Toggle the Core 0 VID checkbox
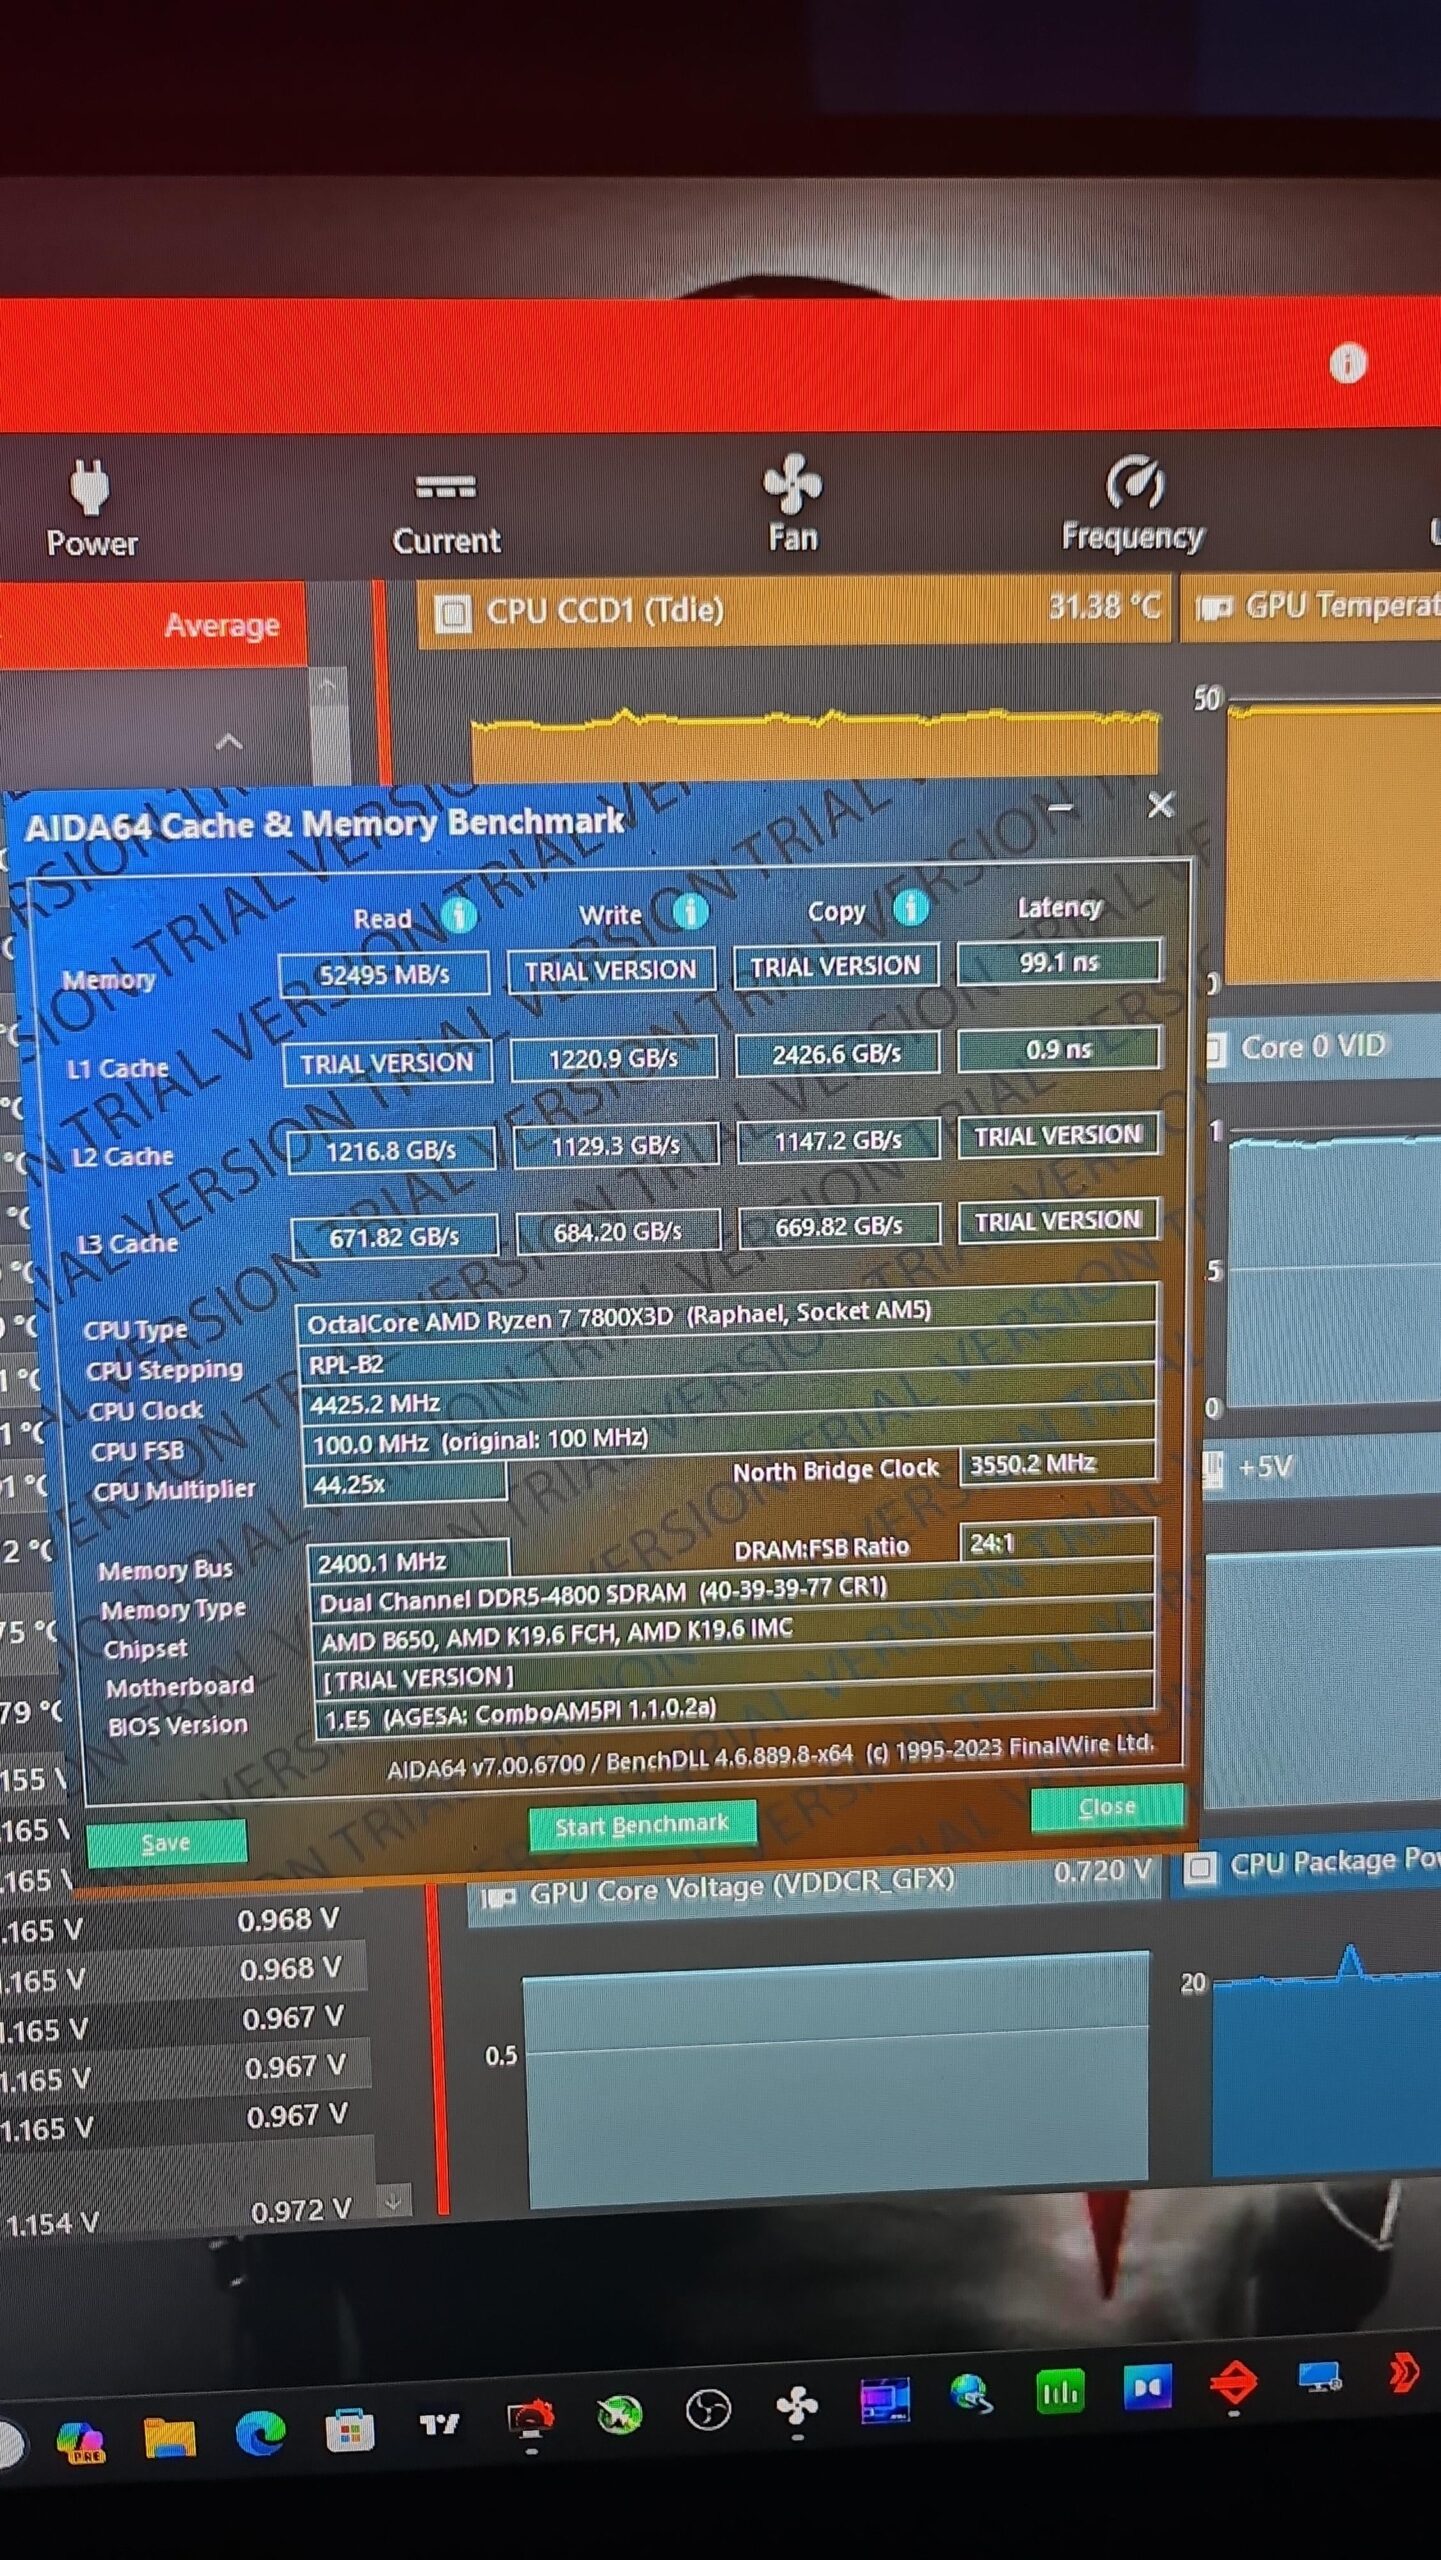1441x2560 pixels. point(1215,1049)
